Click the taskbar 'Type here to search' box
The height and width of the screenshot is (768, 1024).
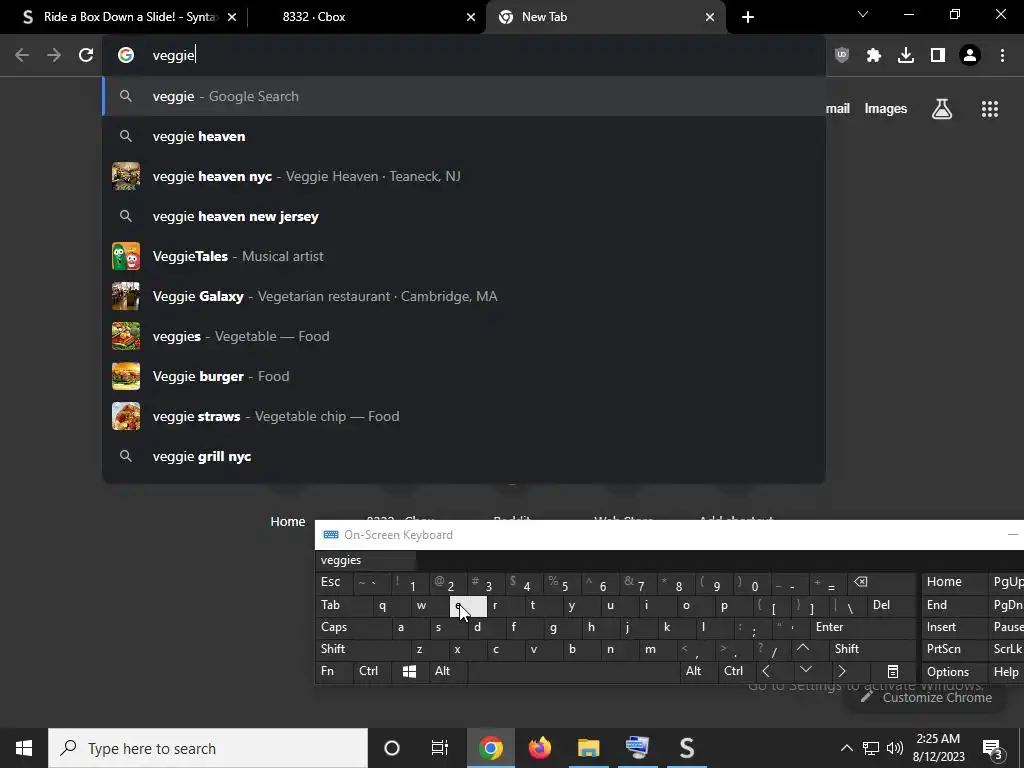[208, 748]
